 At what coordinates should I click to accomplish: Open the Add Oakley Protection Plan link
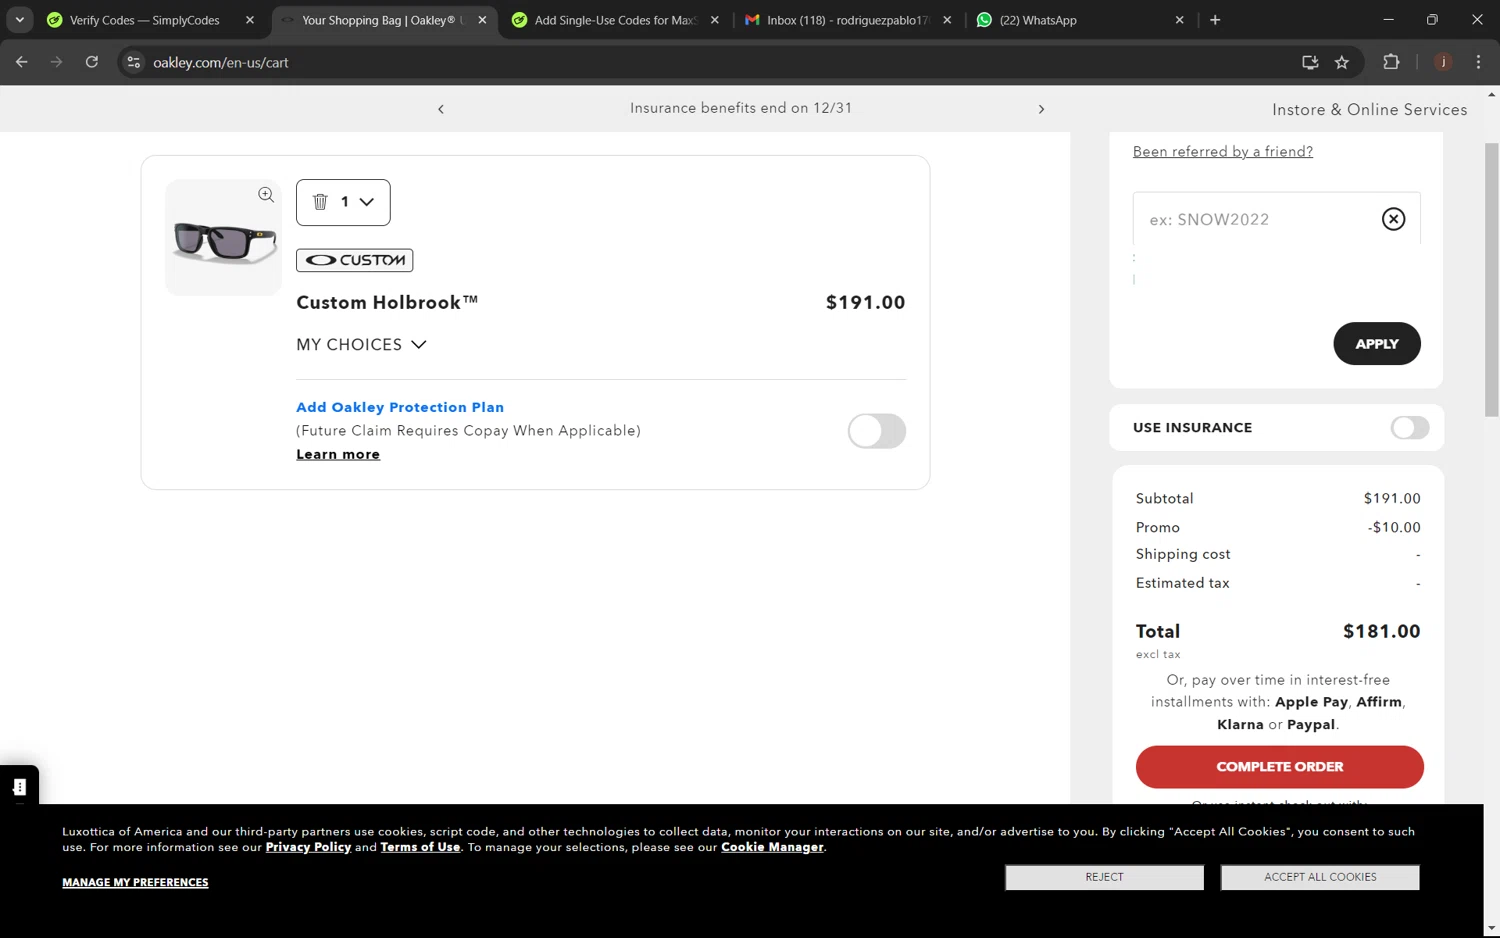click(400, 407)
